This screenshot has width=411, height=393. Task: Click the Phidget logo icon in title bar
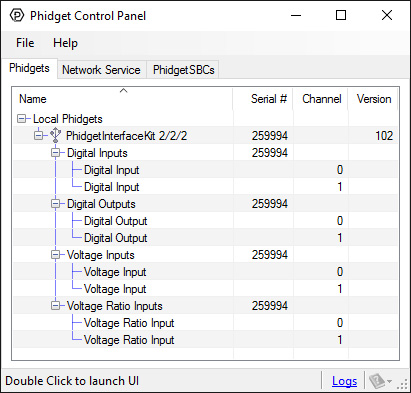17,15
